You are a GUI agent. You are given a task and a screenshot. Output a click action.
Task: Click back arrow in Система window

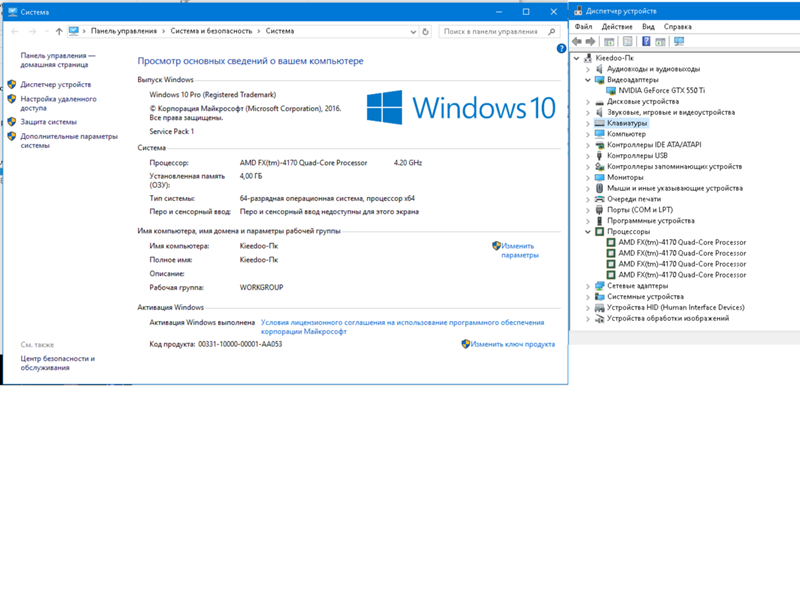point(15,31)
